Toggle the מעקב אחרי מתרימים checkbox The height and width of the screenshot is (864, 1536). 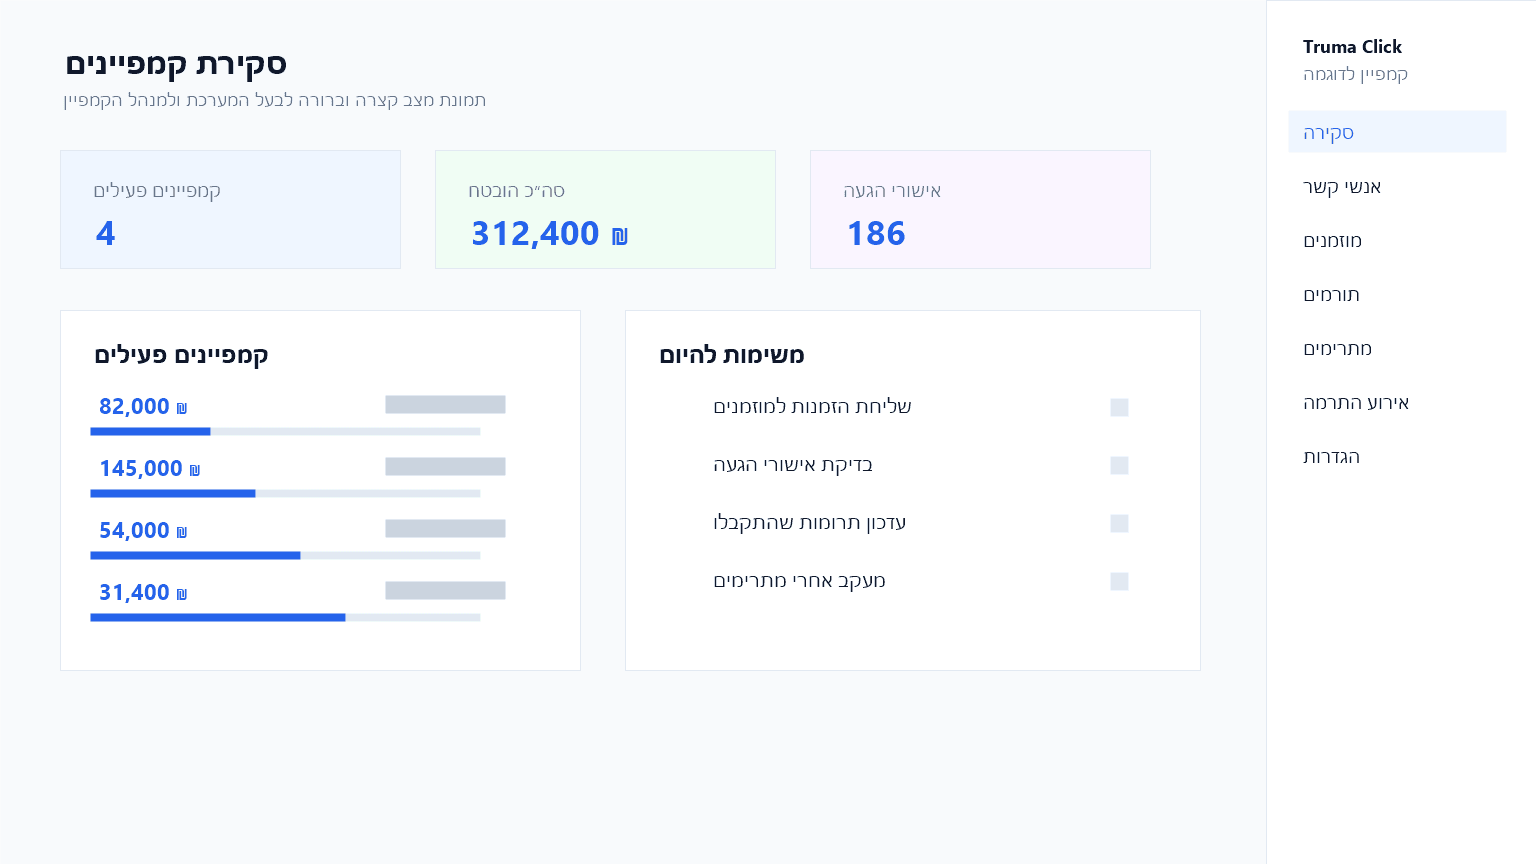(1119, 581)
